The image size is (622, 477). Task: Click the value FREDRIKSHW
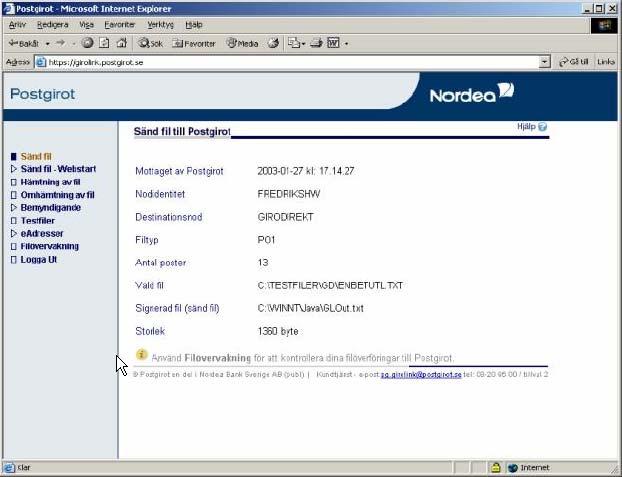pos(289,194)
